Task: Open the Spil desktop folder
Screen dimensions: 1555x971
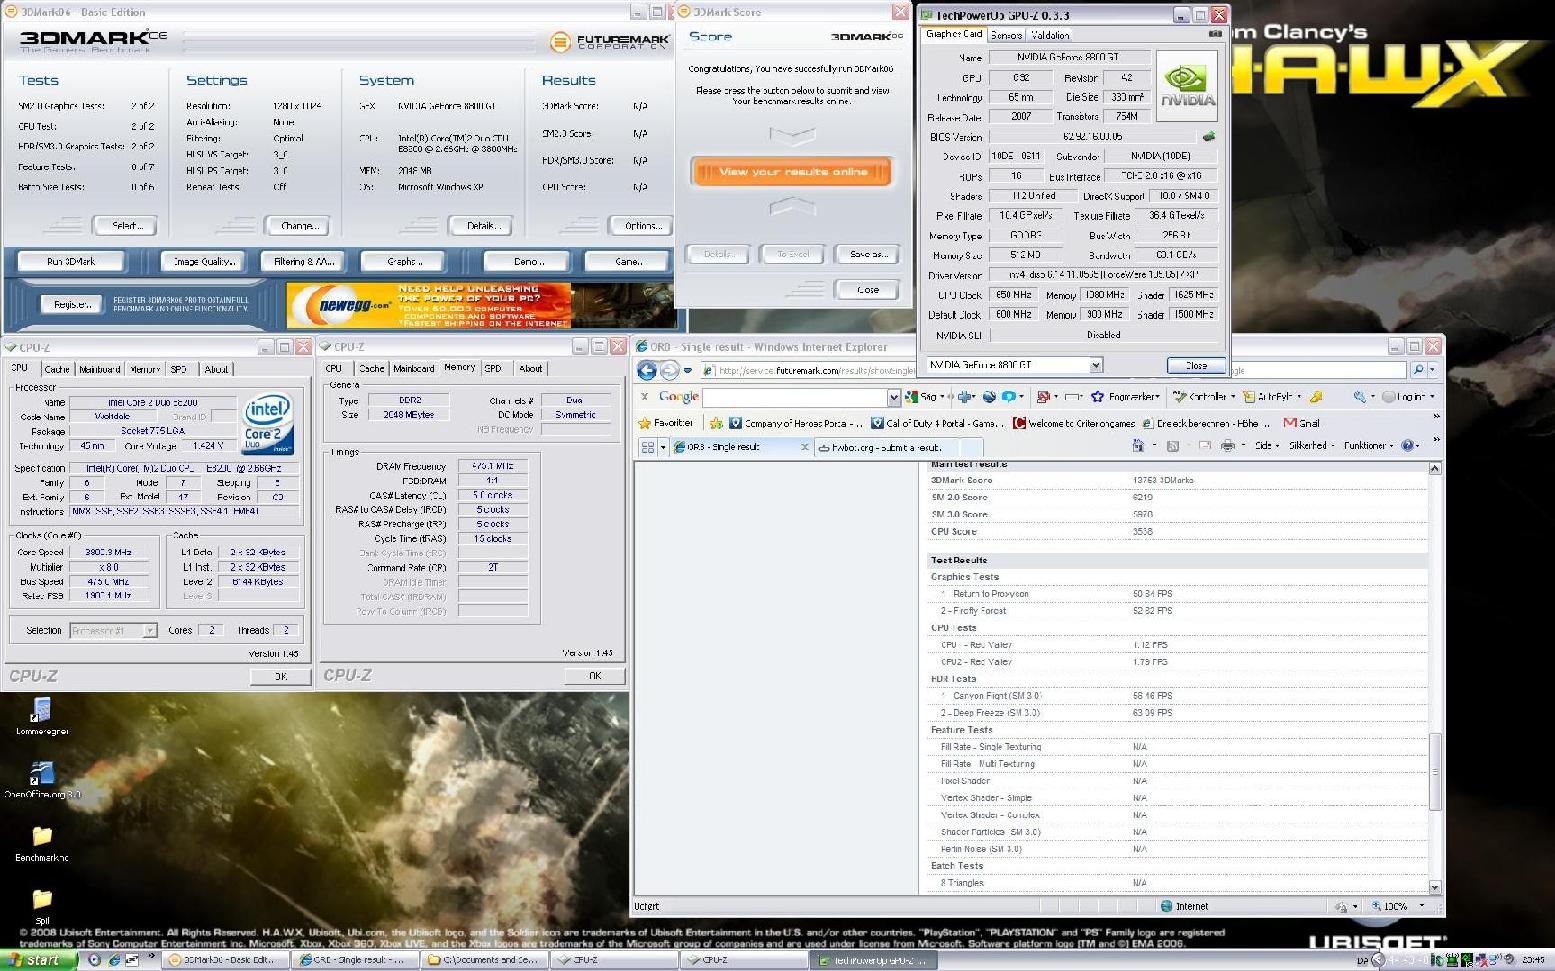Action: (41, 906)
